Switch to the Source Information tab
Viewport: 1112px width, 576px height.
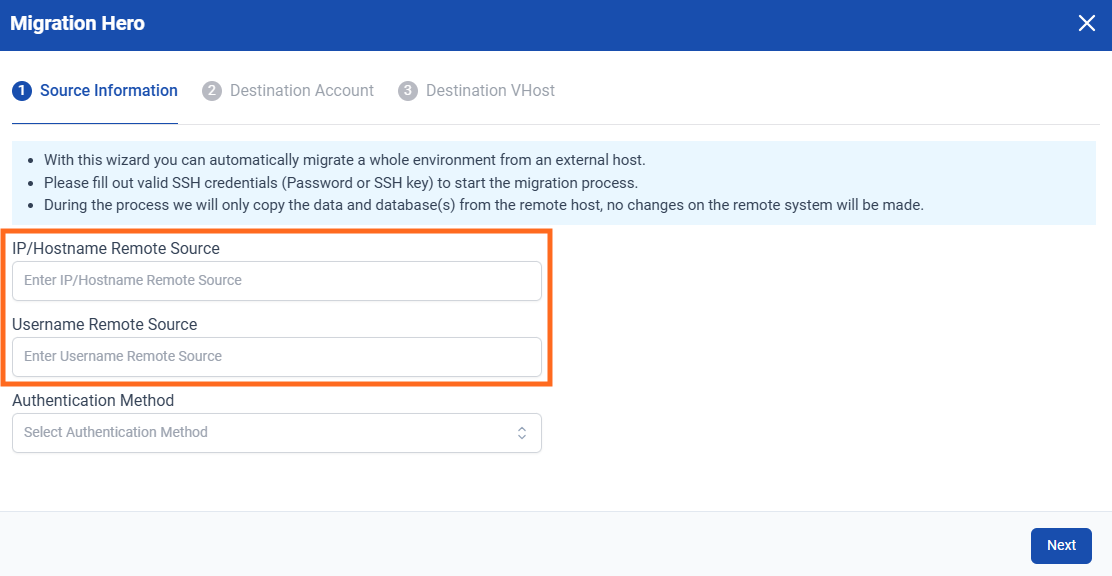pyautogui.click(x=108, y=91)
